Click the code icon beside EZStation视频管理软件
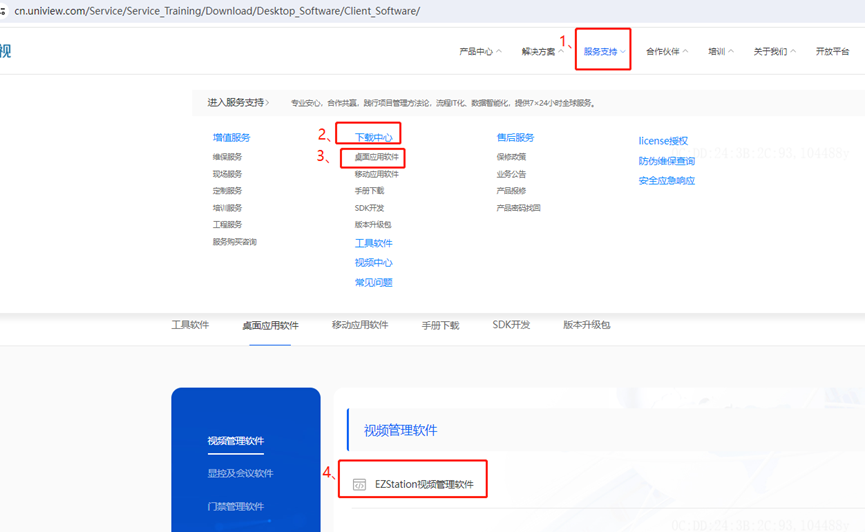 pyautogui.click(x=359, y=485)
